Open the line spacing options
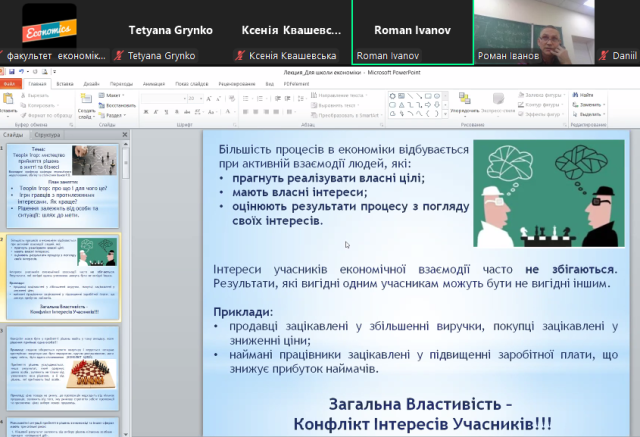This screenshot has height=437, width=640. [x=301, y=98]
